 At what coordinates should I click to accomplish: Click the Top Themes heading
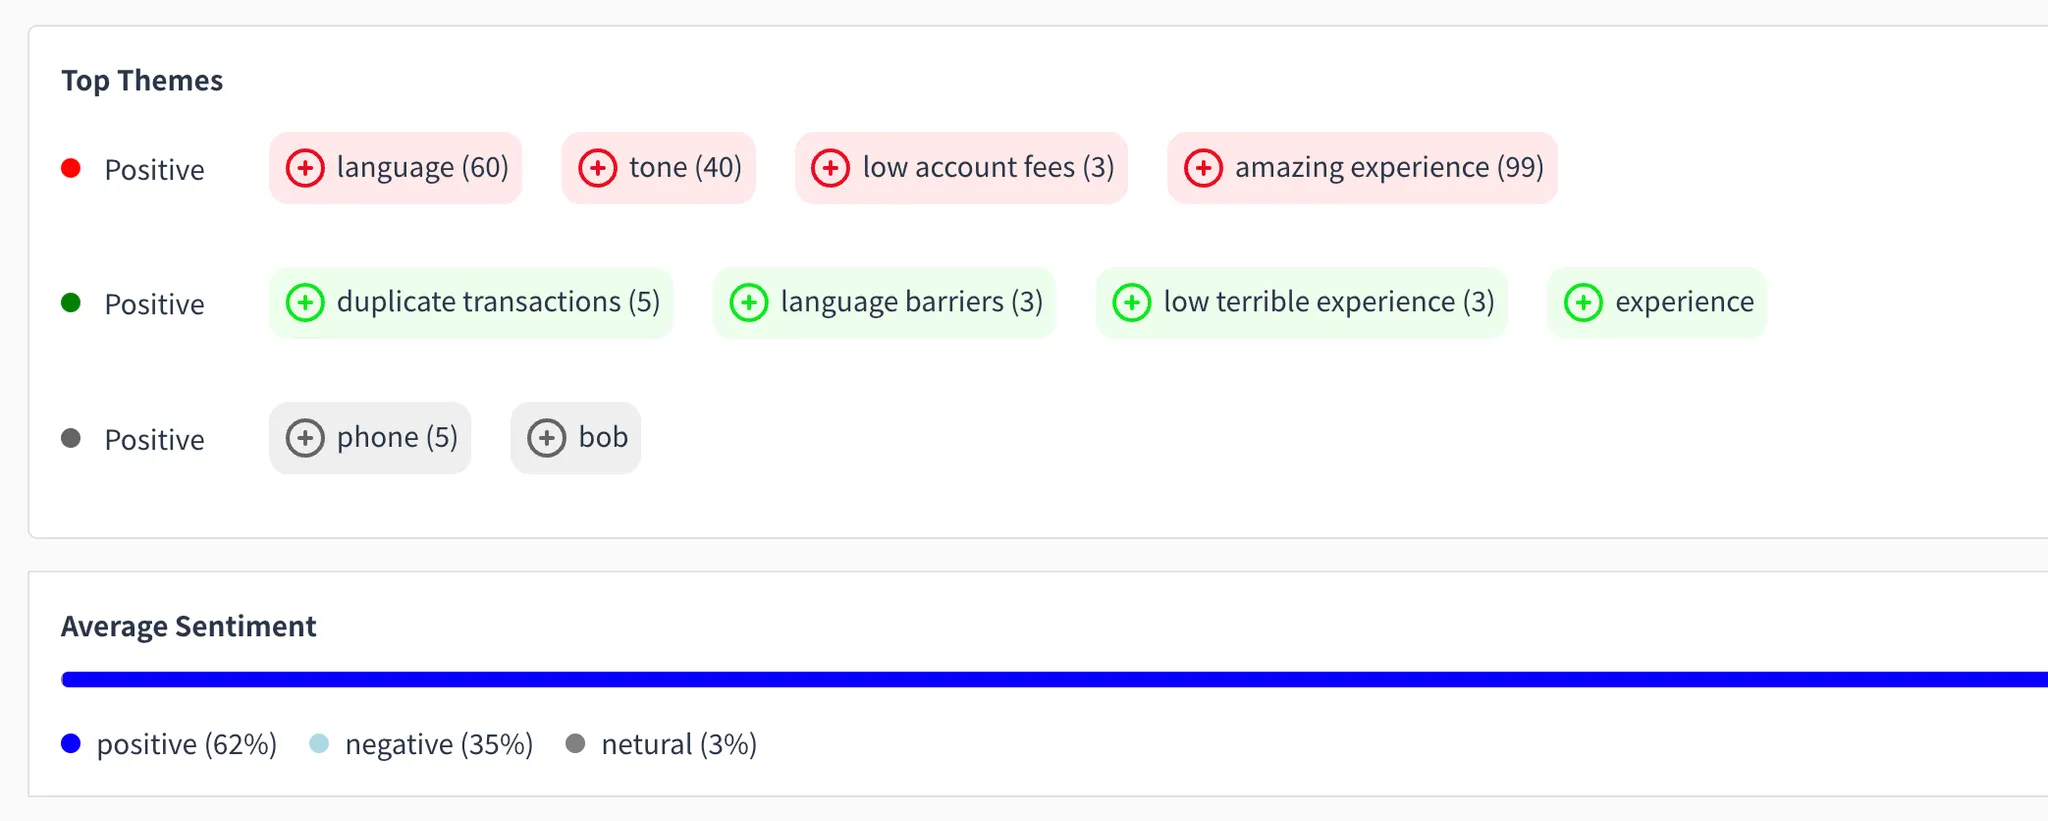142,80
